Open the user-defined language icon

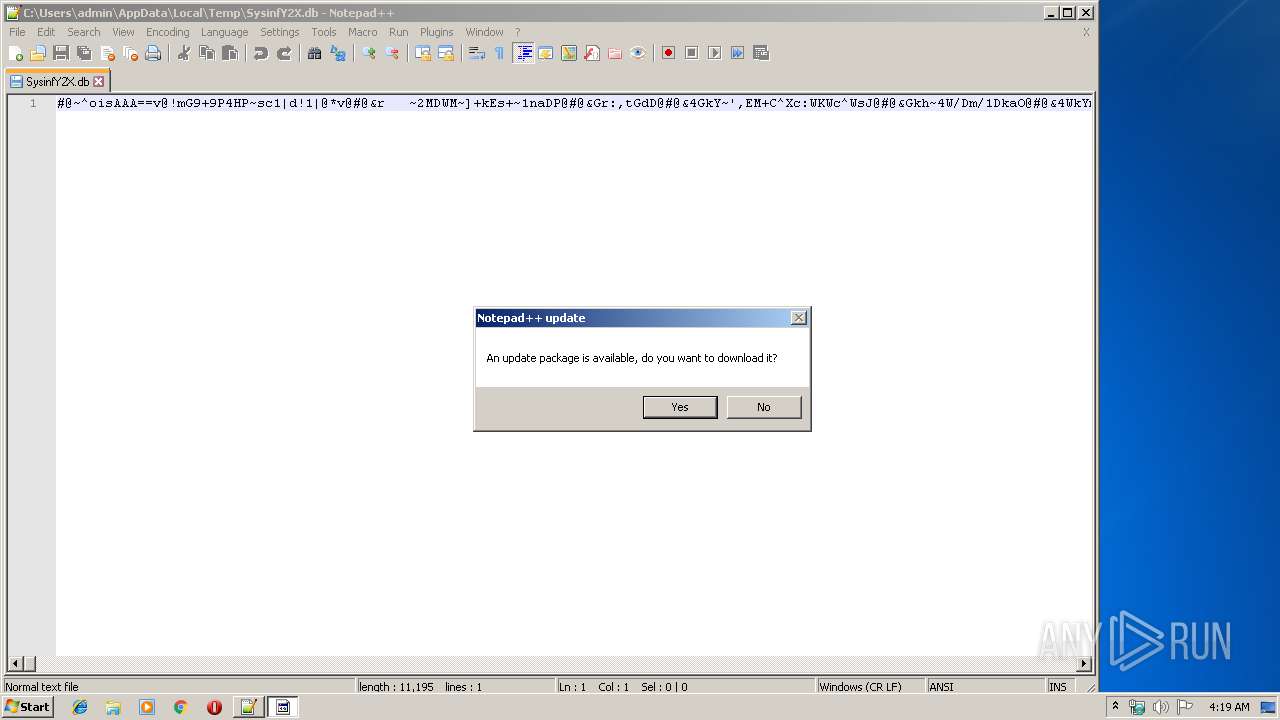pos(546,53)
